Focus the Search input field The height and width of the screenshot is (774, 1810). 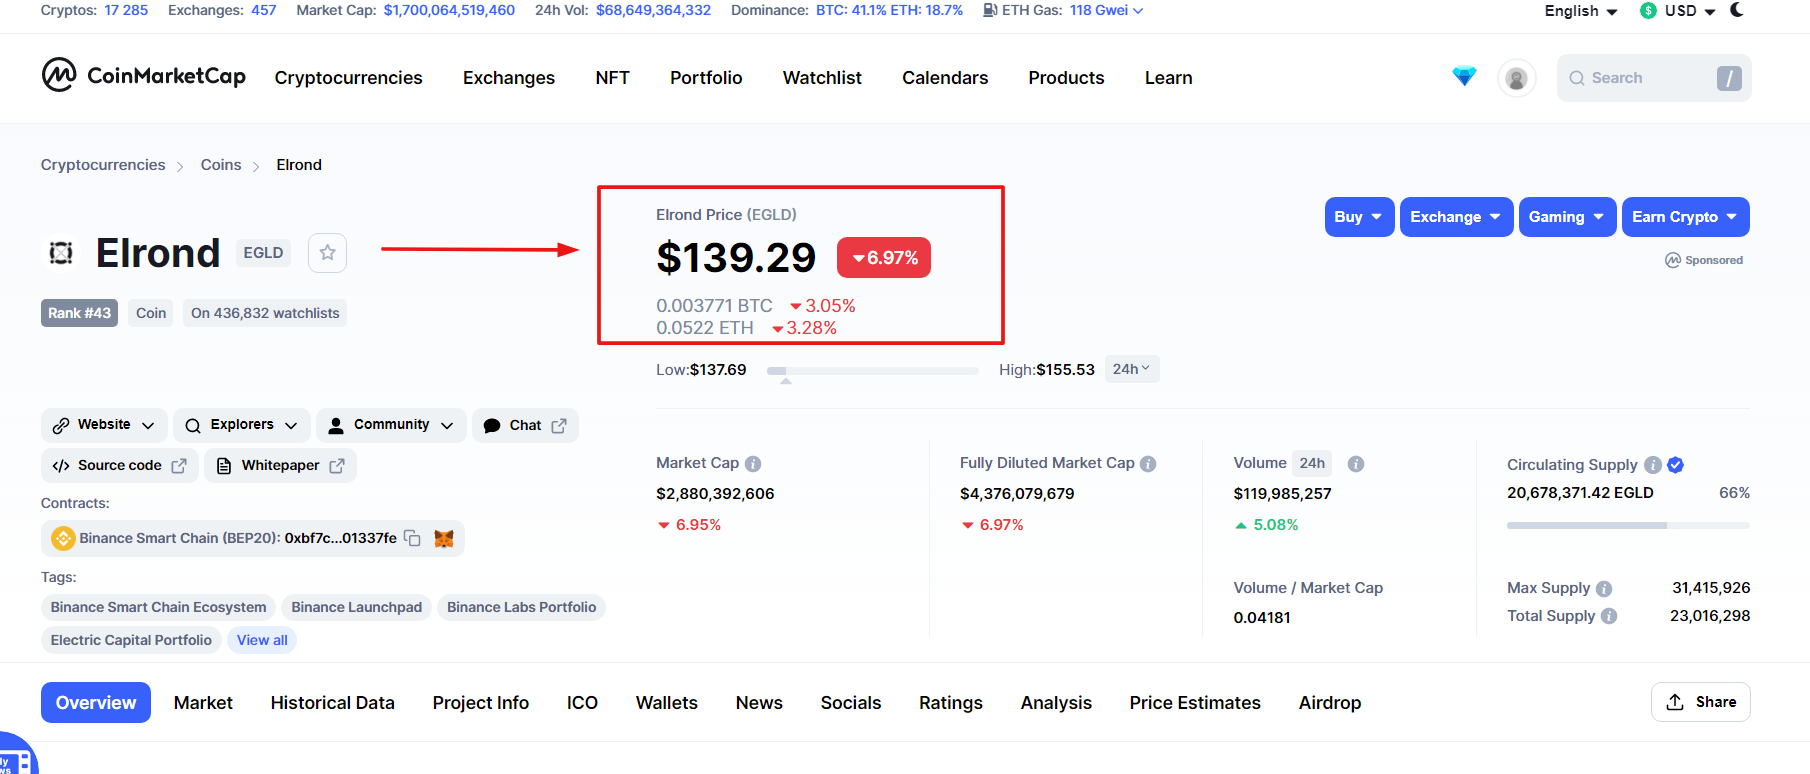[x=1654, y=78]
